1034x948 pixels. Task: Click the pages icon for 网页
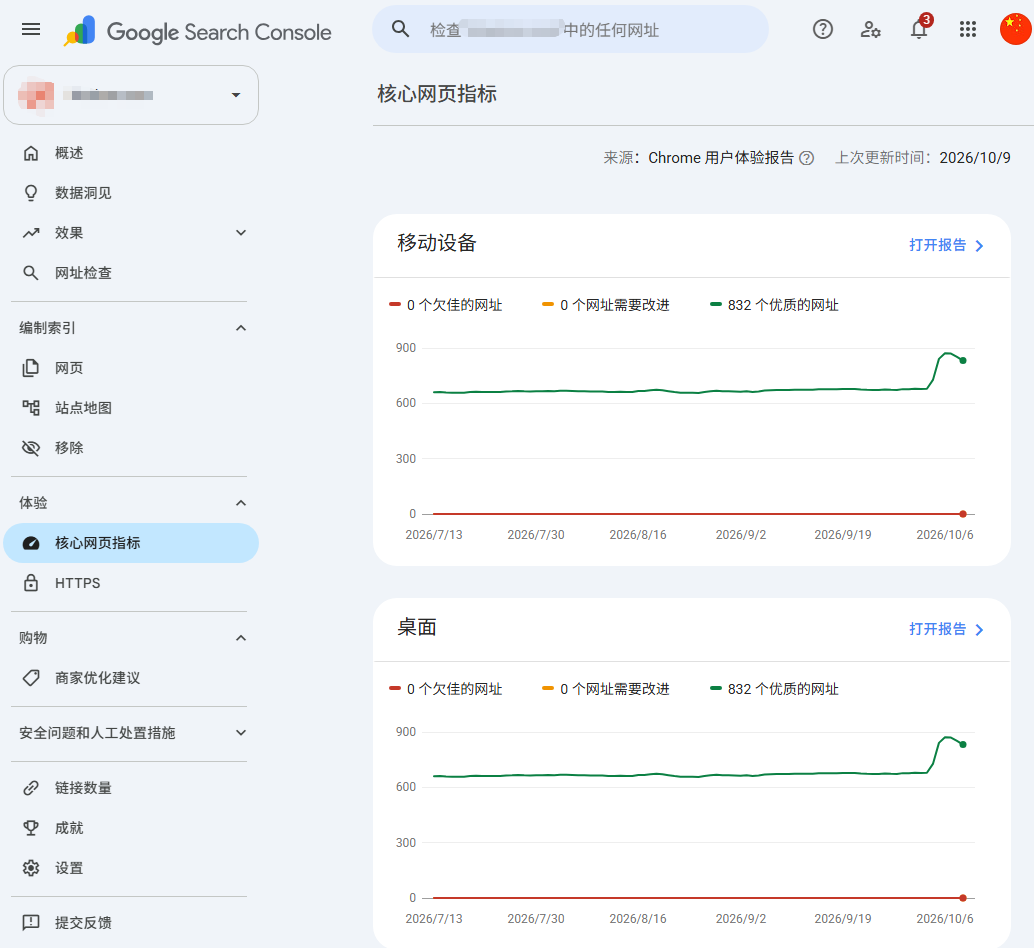tap(31, 368)
